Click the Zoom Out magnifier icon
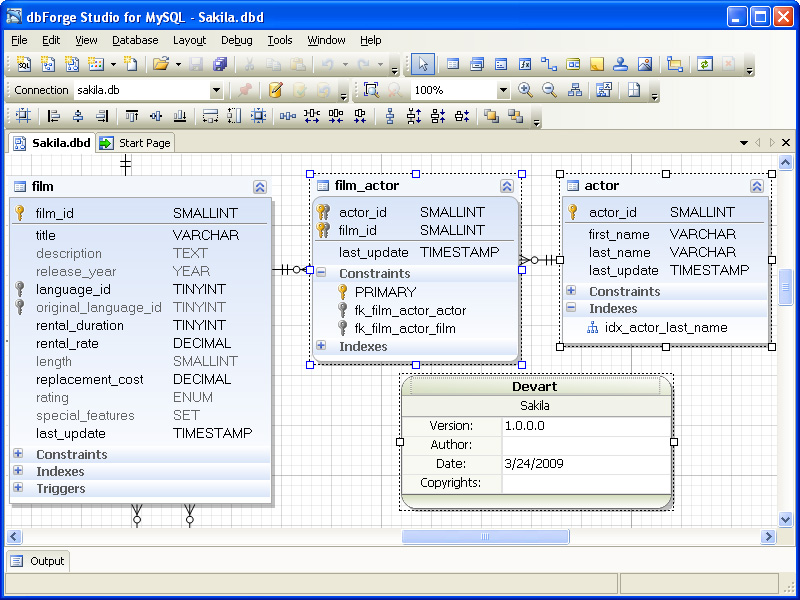Image resolution: width=800 pixels, height=600 pixels. click(549, 90)
